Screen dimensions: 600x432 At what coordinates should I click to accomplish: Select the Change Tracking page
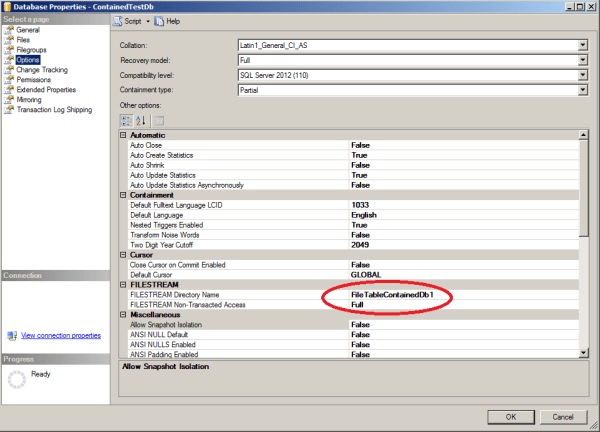[42, 70]
